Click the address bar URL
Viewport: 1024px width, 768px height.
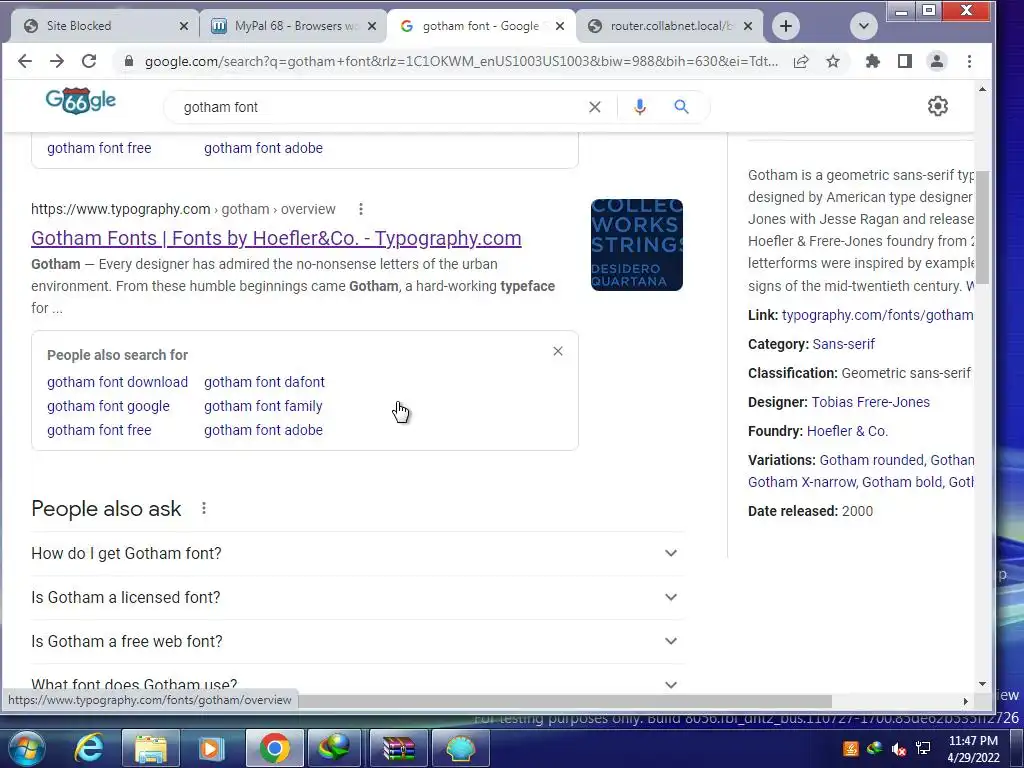461,61
